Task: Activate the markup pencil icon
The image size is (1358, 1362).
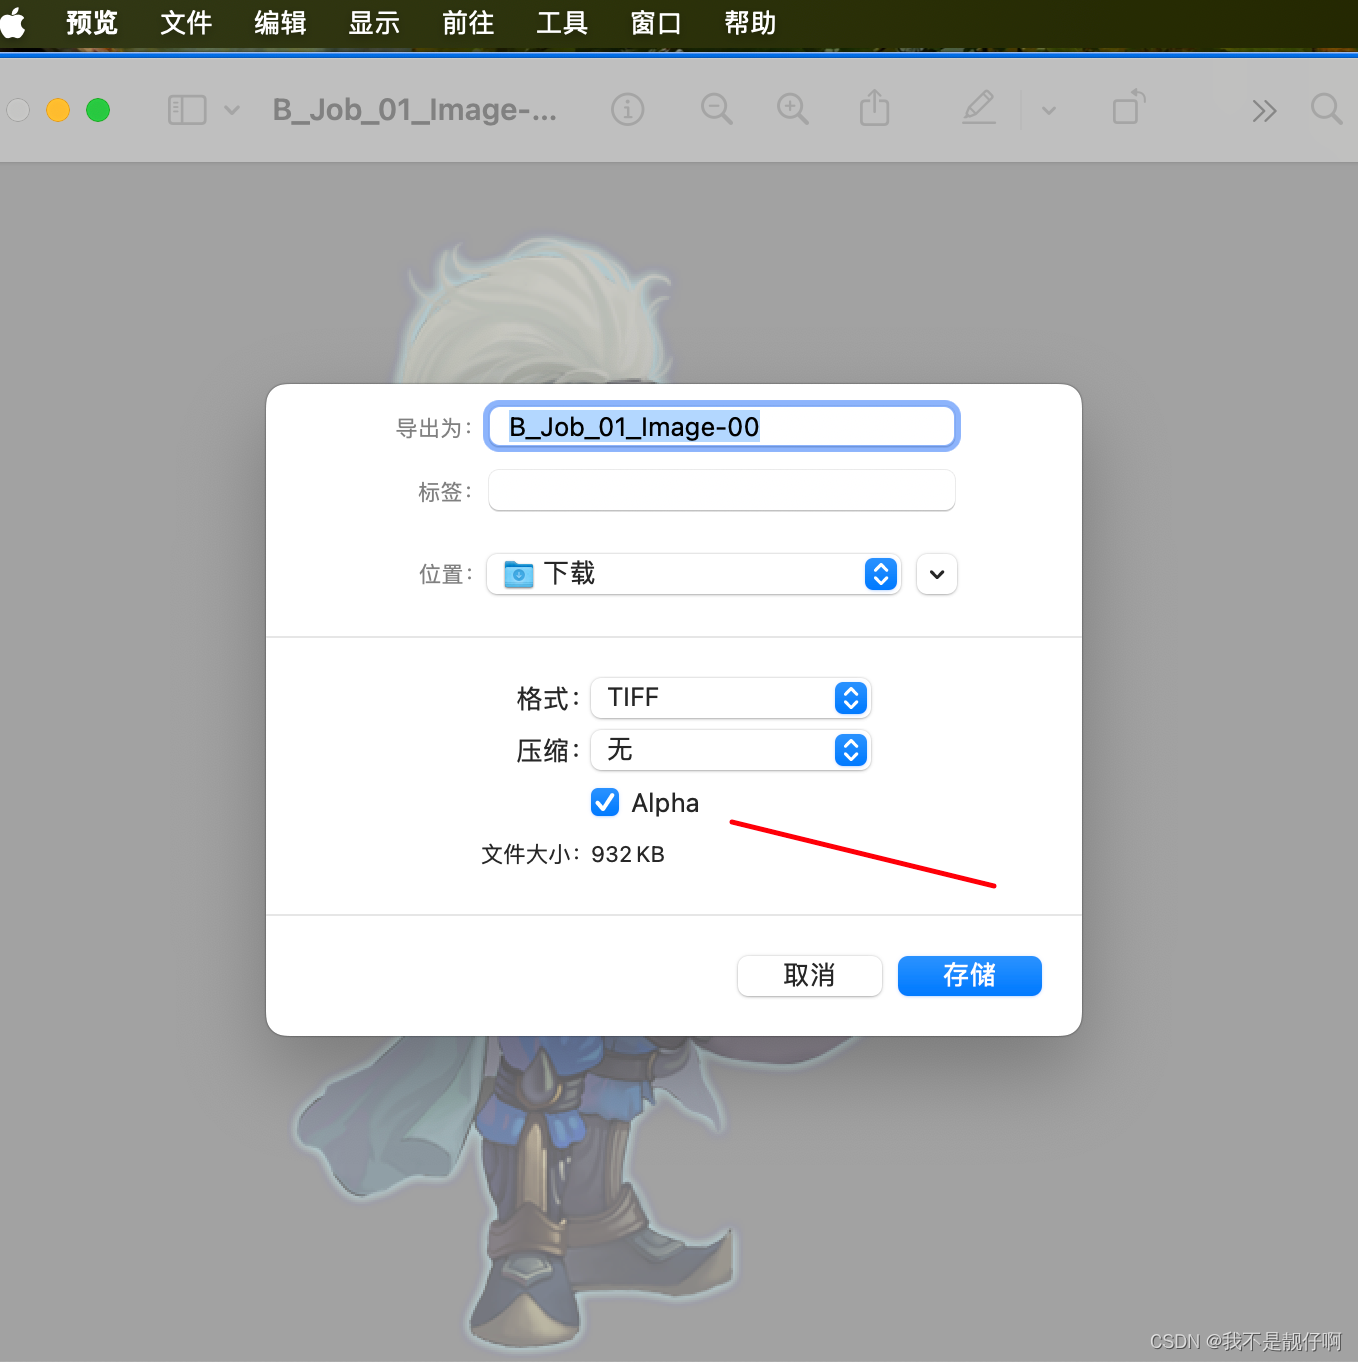Action: (x=979, y=108)
